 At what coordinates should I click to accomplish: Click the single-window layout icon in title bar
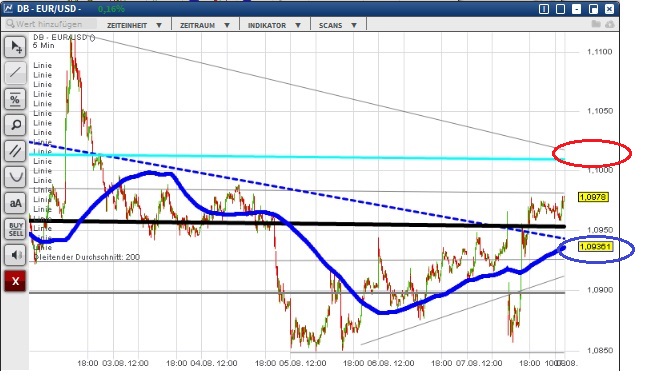(560, 9)
